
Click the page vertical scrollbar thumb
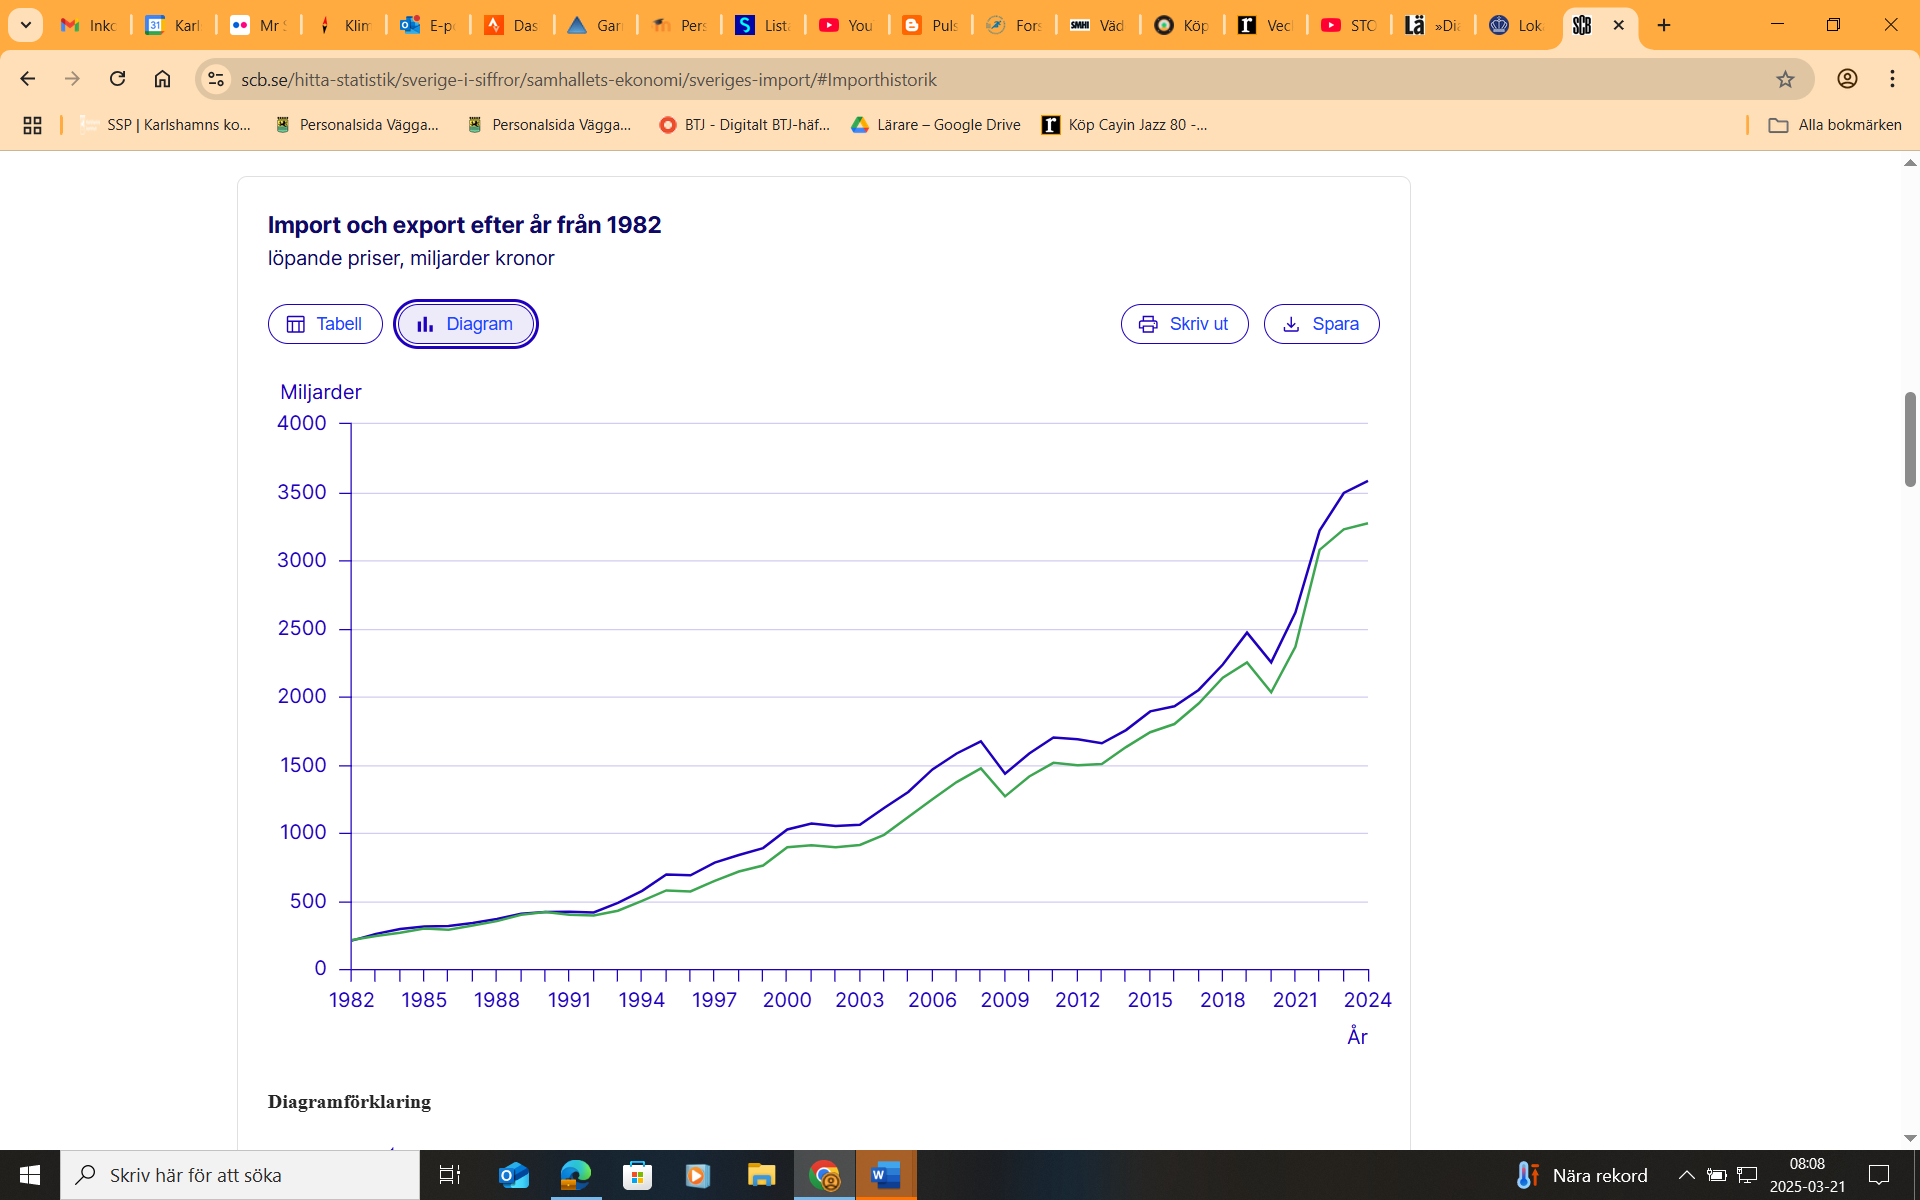pyautogui.click(x=1910, y=440)
